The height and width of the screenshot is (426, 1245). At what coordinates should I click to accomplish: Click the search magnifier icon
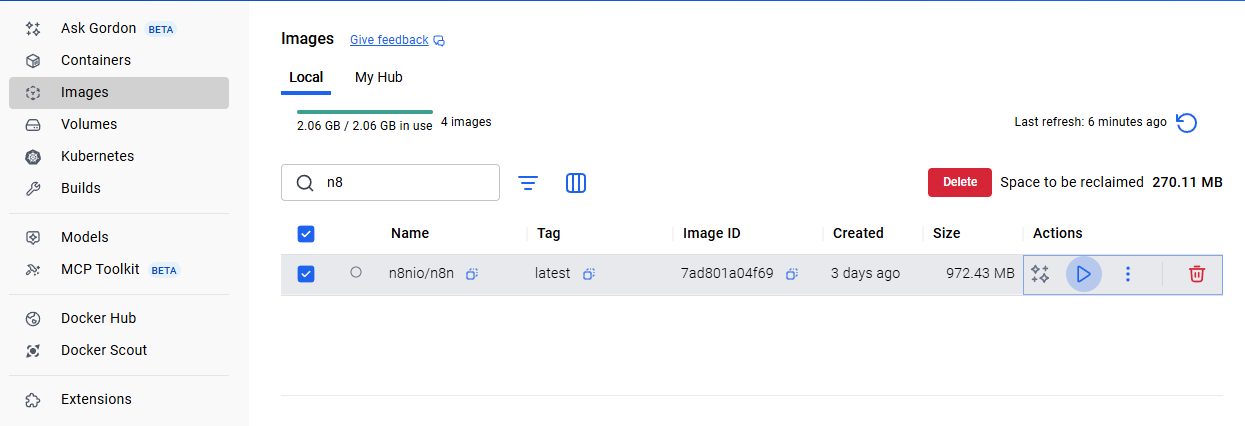click(x=304, y=183)
